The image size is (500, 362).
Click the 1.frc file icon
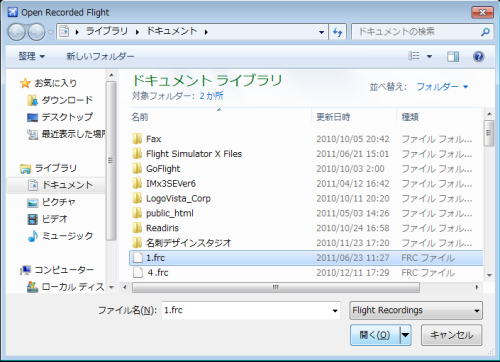[x=138, y=258]
